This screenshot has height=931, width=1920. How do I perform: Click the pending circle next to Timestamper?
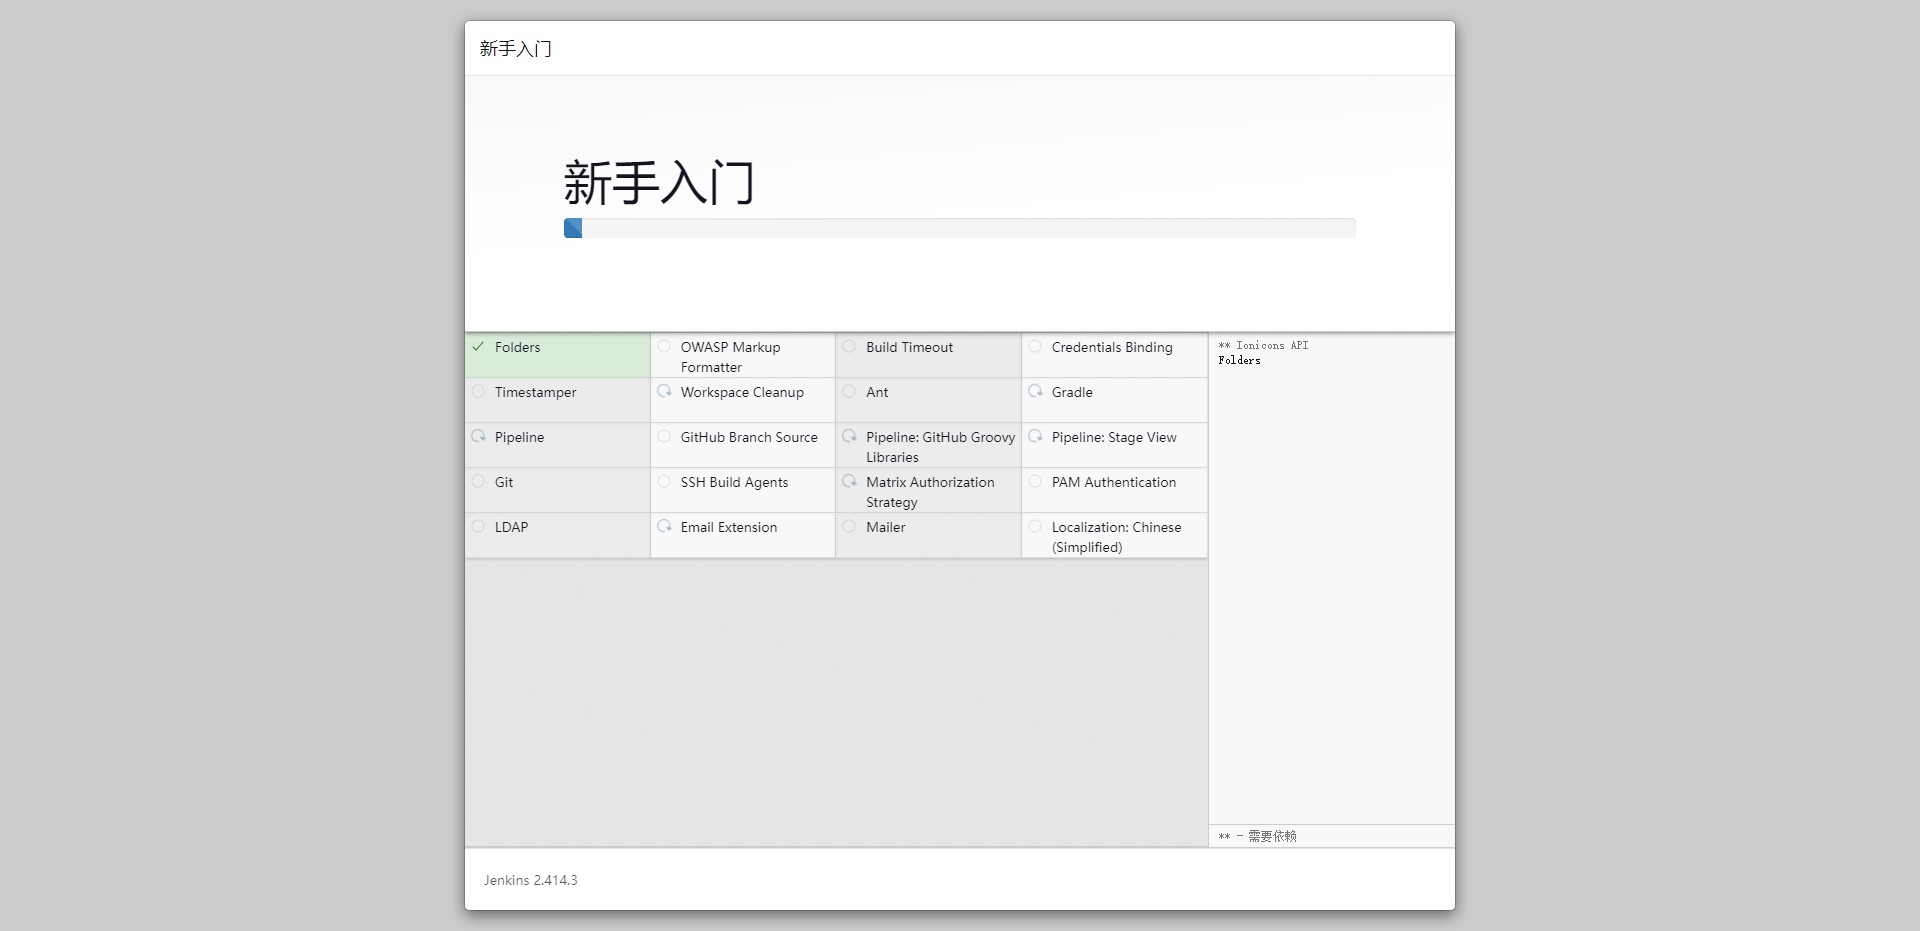coord(478,391)
